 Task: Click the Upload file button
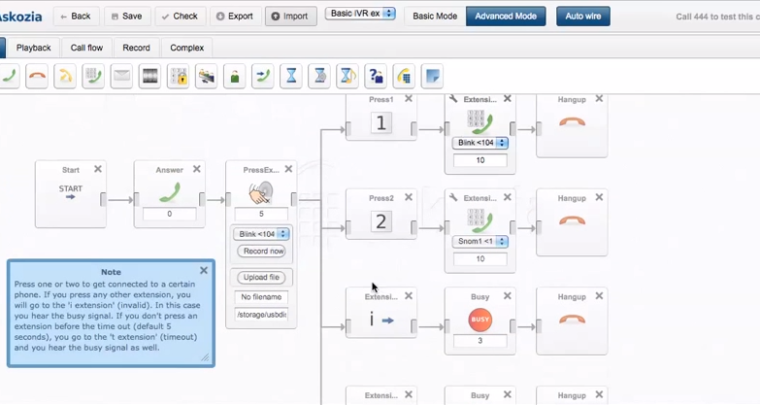(261, 277)
